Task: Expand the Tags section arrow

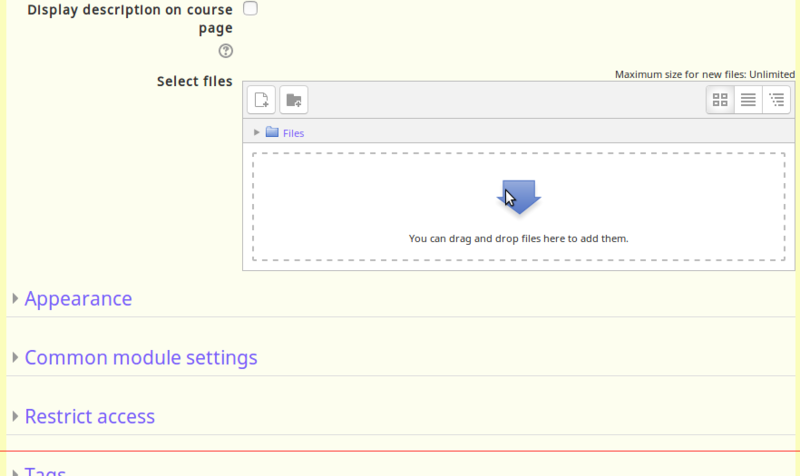Action: [x=15, y=472]
